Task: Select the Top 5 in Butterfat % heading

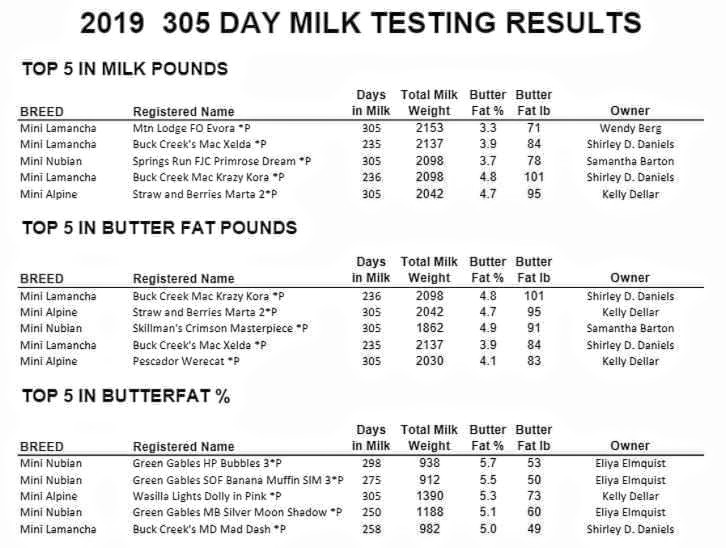Action: (126, 396)
